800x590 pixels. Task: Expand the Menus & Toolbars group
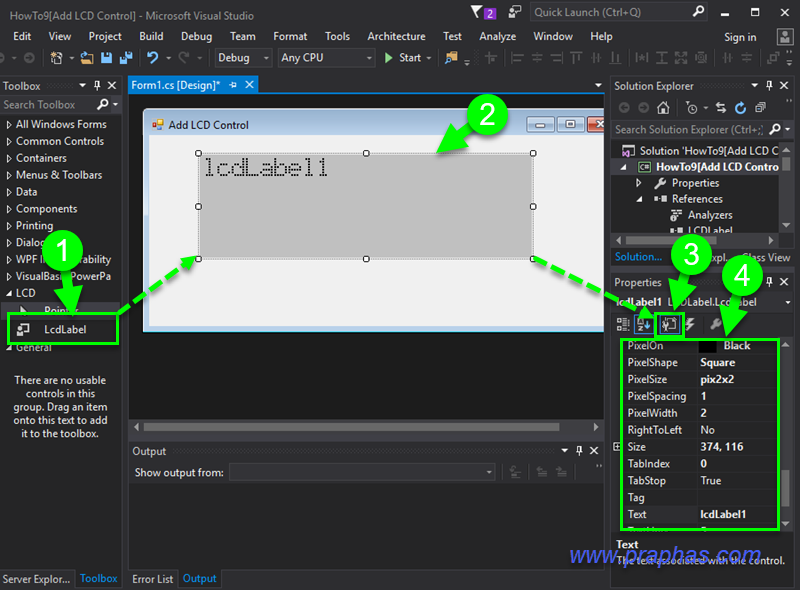pos(9,175)
